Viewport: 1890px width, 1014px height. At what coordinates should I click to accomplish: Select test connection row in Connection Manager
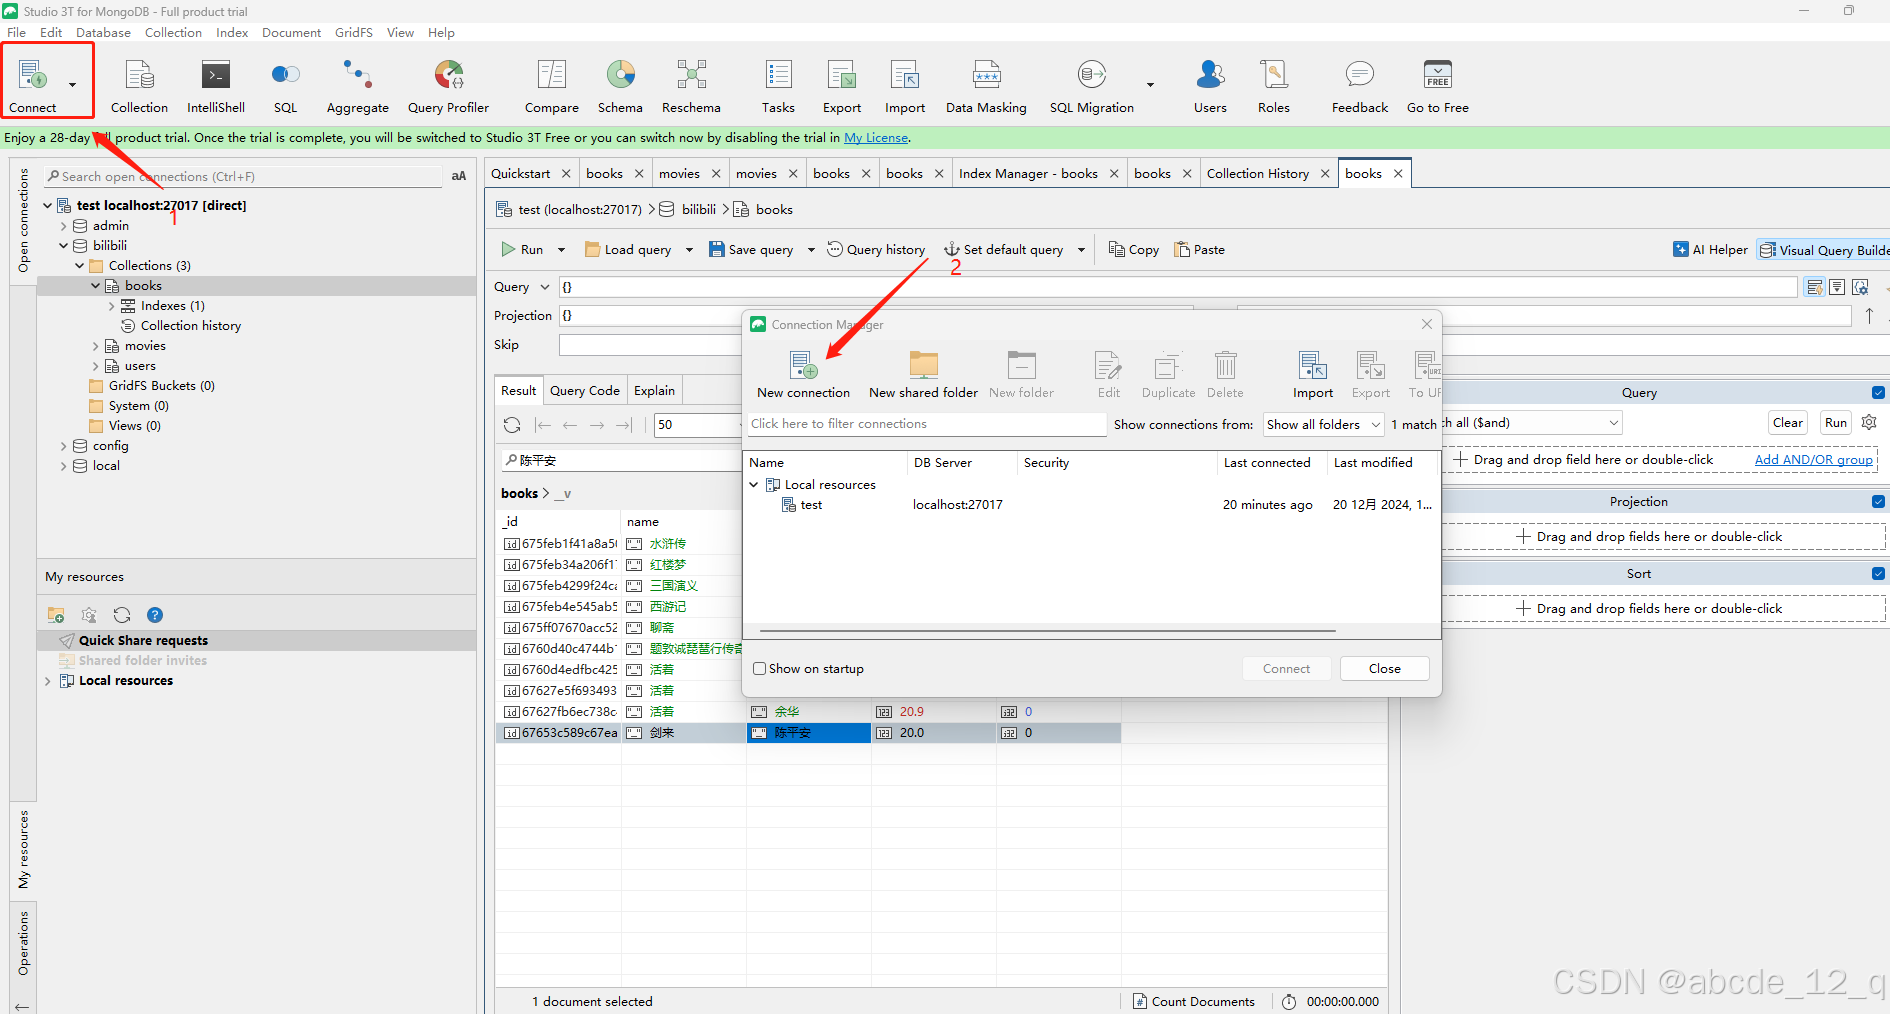[x=1092, y=505]
